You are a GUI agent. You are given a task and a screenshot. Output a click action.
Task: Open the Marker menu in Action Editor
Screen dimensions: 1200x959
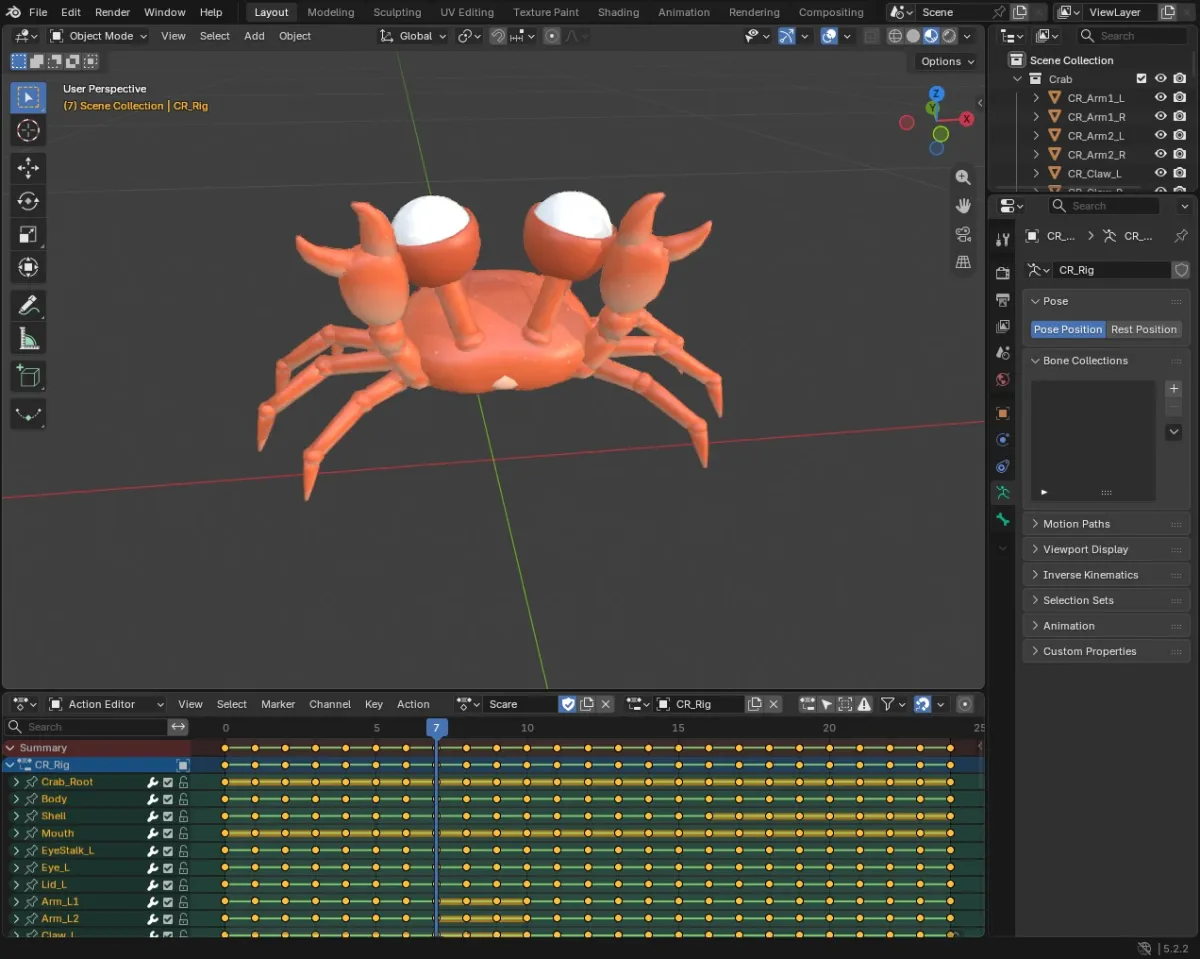[278, 704]
